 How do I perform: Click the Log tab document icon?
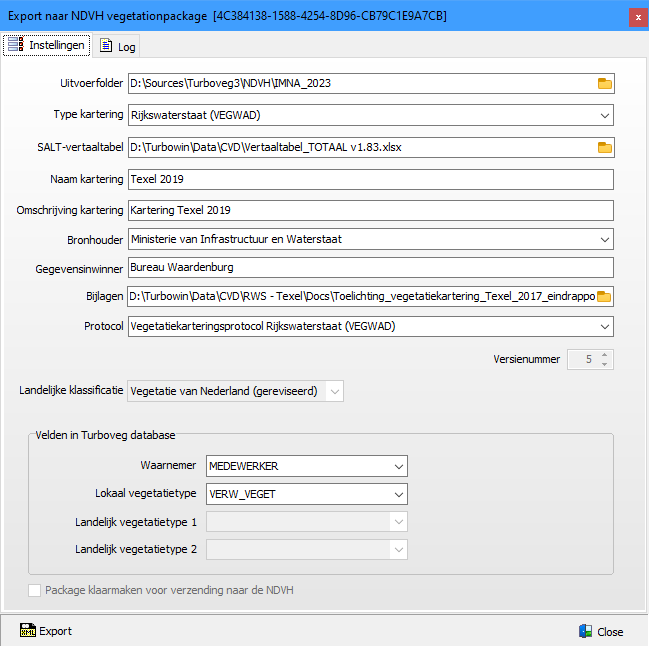coord(106,46)
